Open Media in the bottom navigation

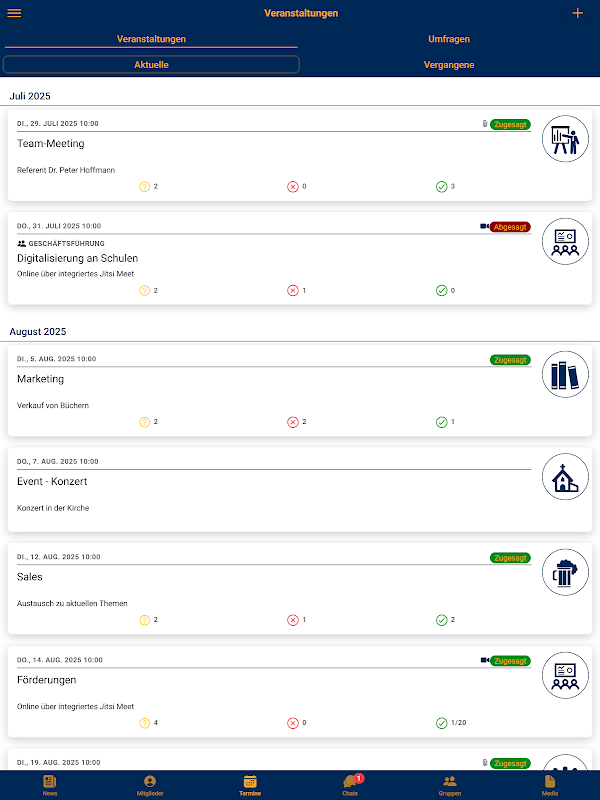pyautogui.click(x=550, y=784)
